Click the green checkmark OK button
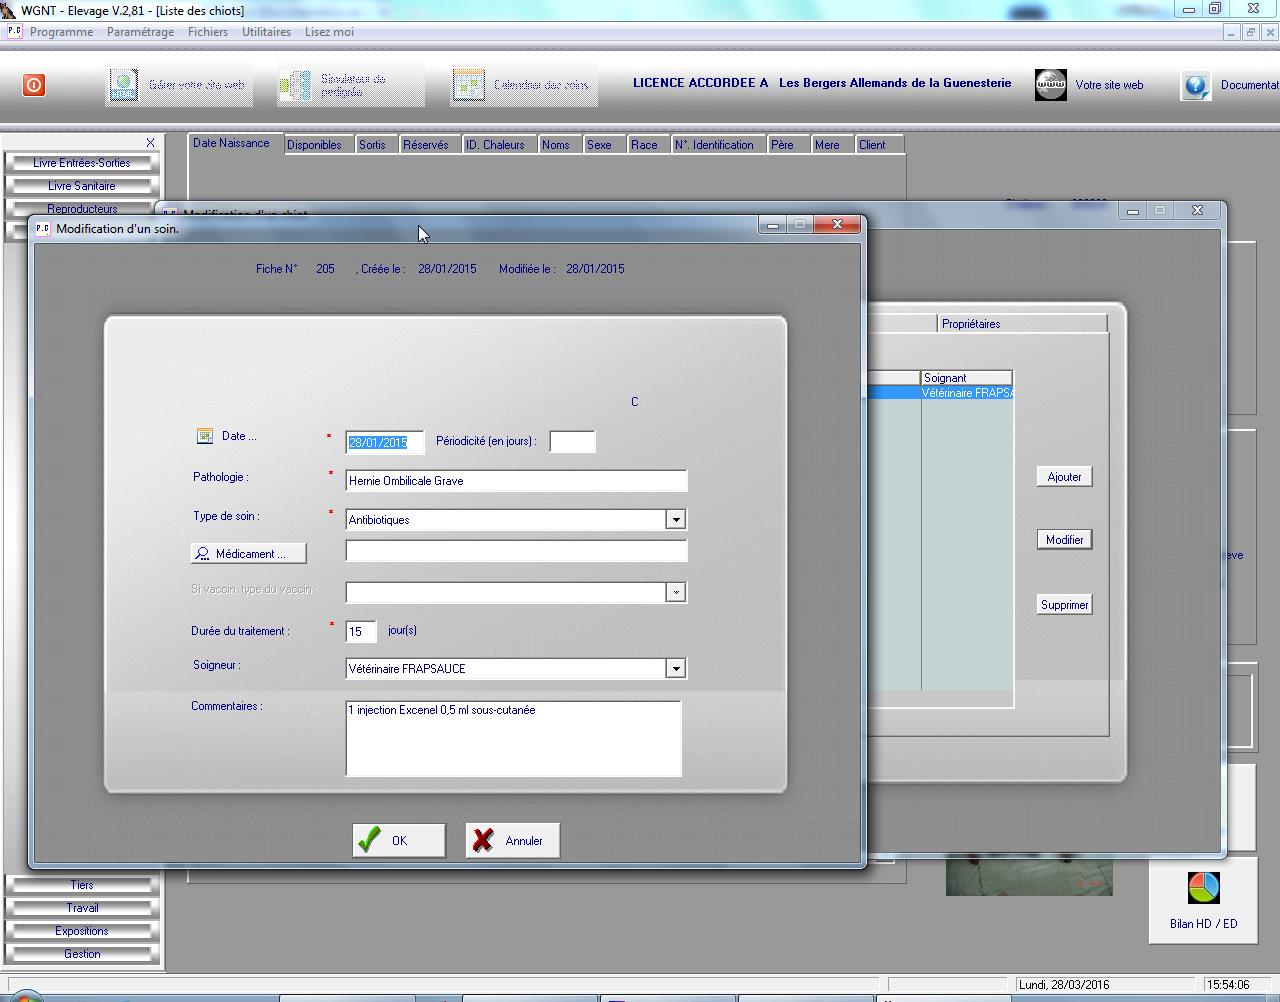Image resolution: width=1280 pixels, height=1002 pixels. click(x=398, y=840)
